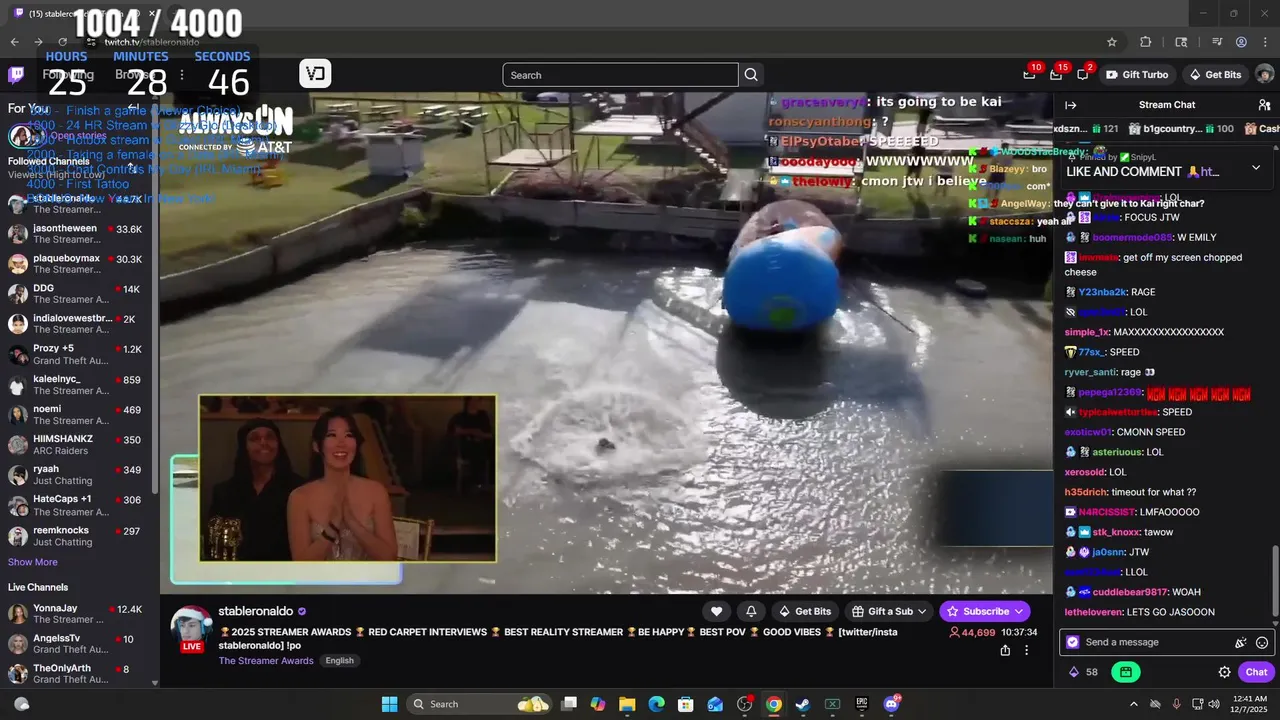1280x720 pixels.
Task: Open the three-dot menu beside Browse
Action: (181, 75)
